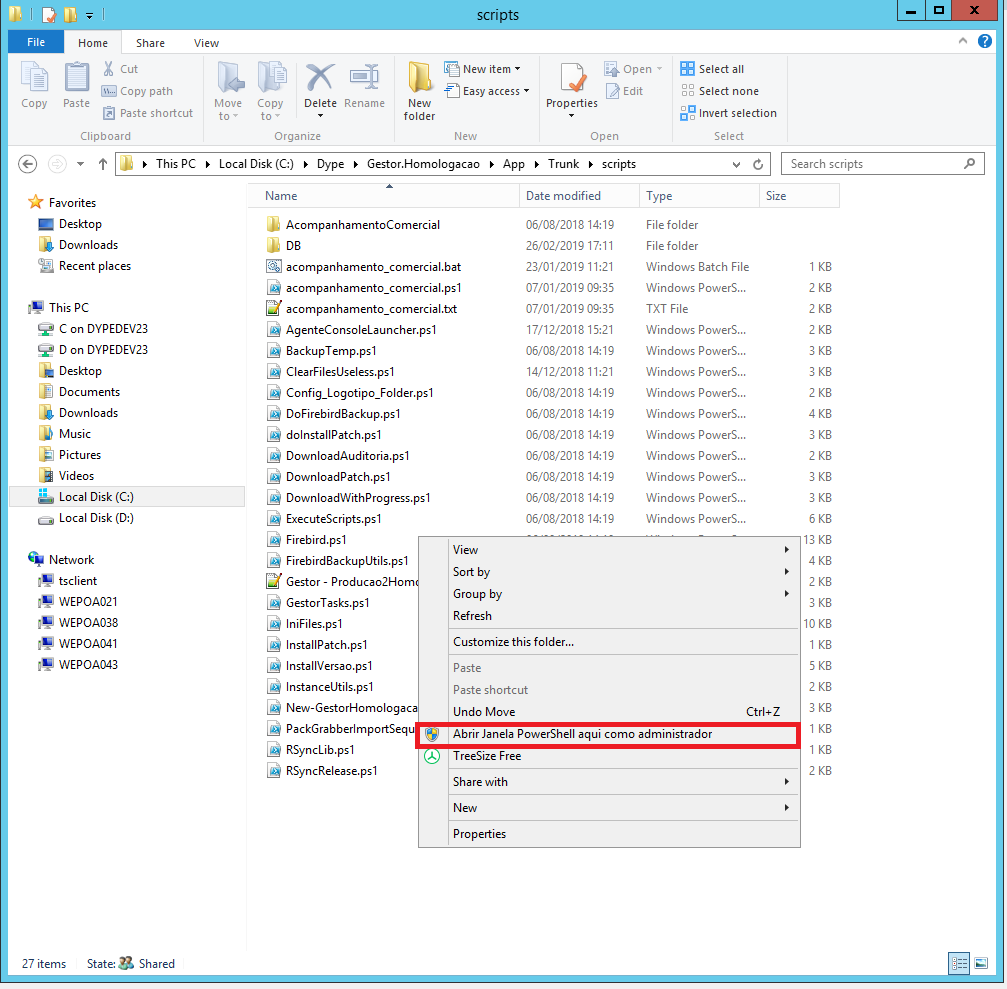Click the Copy path icon

(x=109, y=91)
